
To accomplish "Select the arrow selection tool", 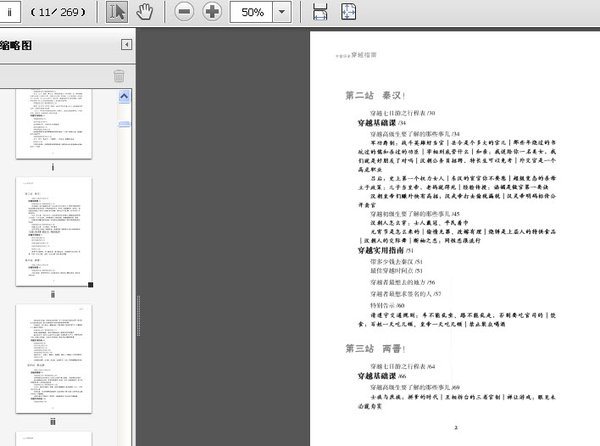I will coord(117,12).
